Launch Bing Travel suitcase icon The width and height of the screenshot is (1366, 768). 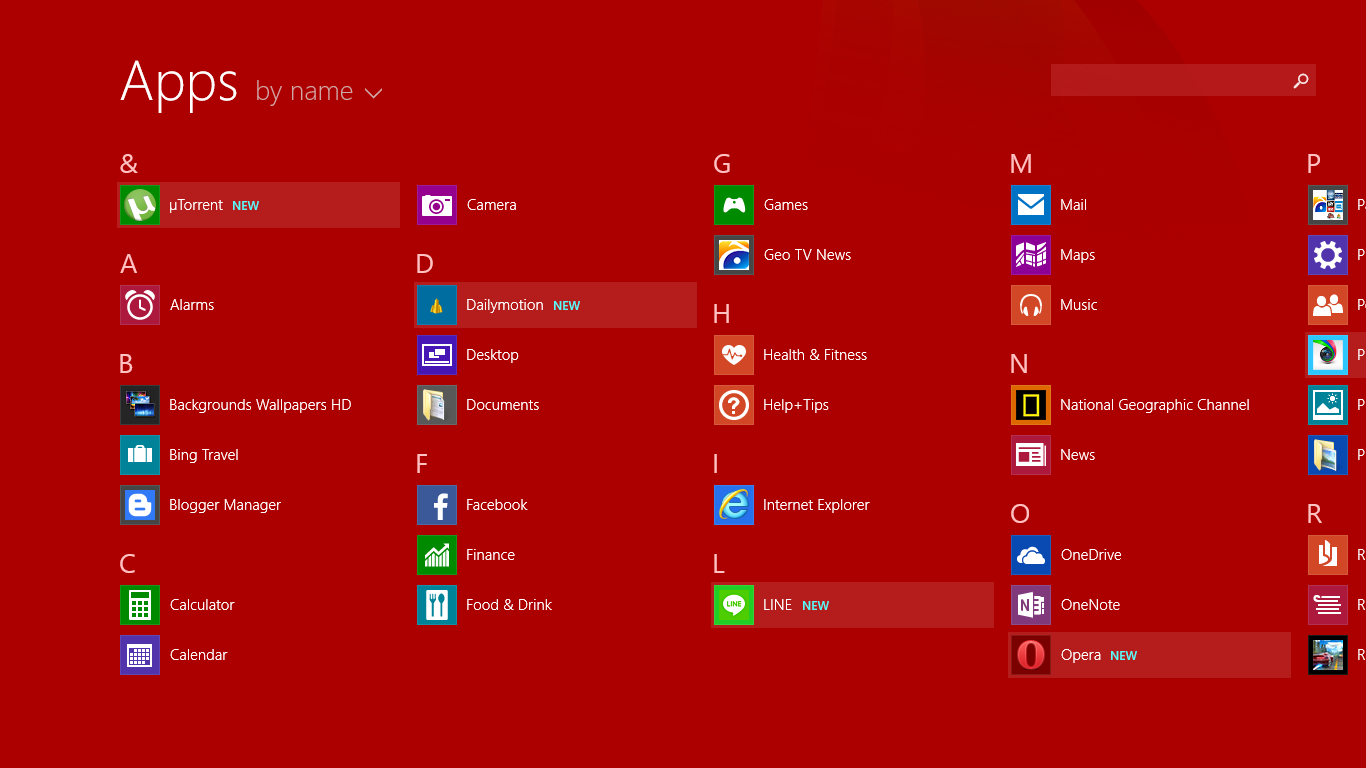pyautogui.click(x=140, y=455)
